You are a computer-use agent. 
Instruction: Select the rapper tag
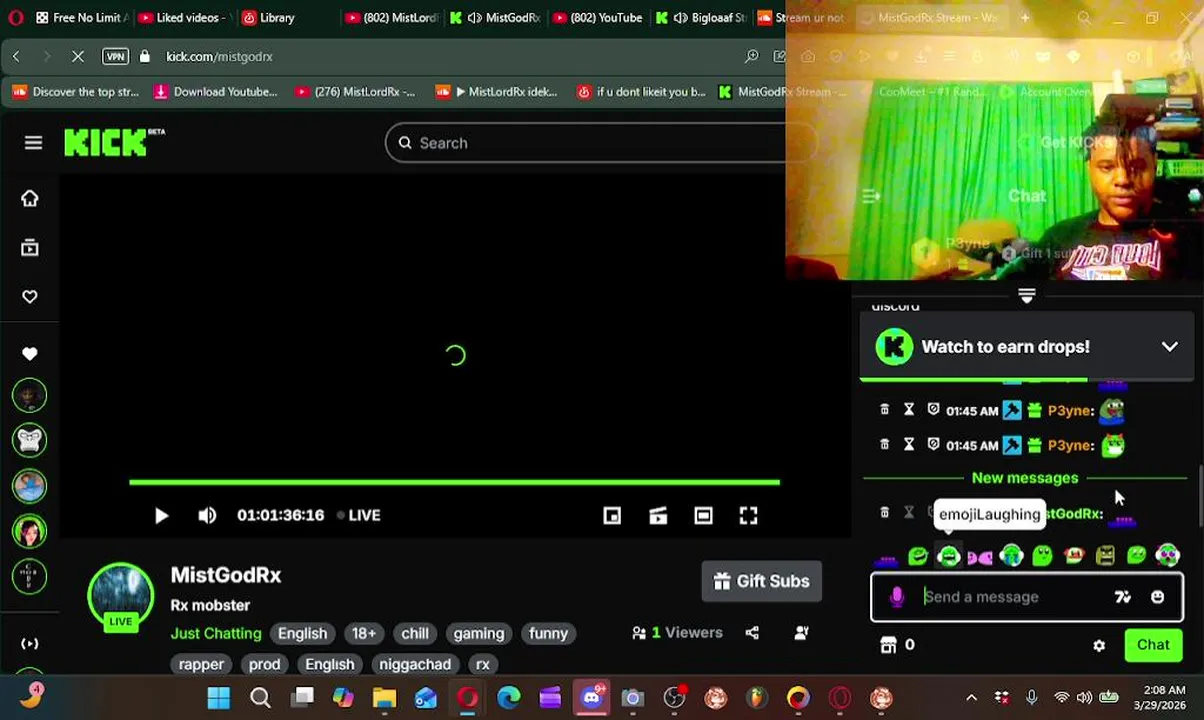pos(201,664)
